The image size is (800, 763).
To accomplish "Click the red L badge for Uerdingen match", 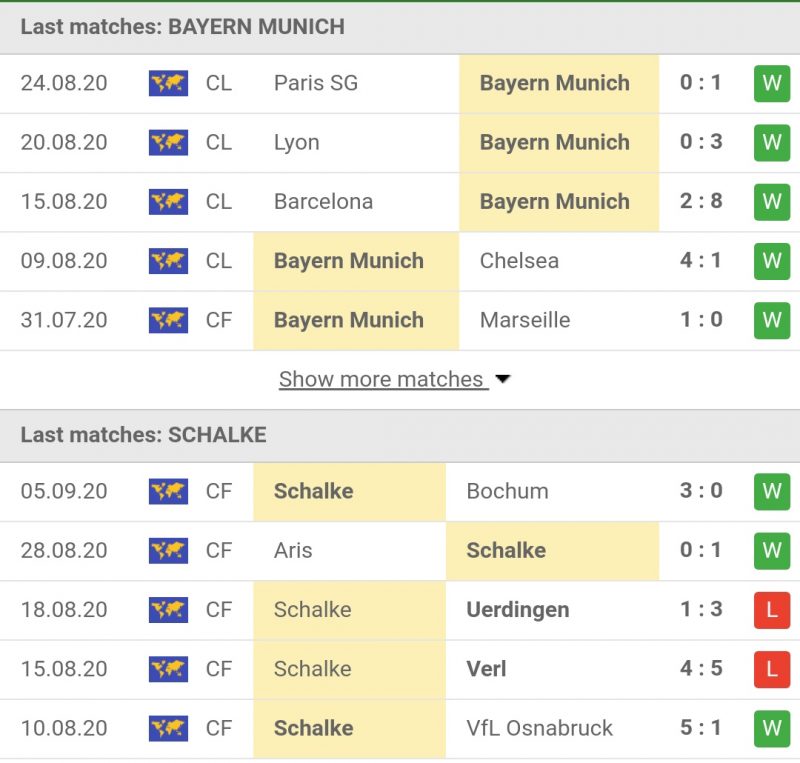I will pos(771,609).
